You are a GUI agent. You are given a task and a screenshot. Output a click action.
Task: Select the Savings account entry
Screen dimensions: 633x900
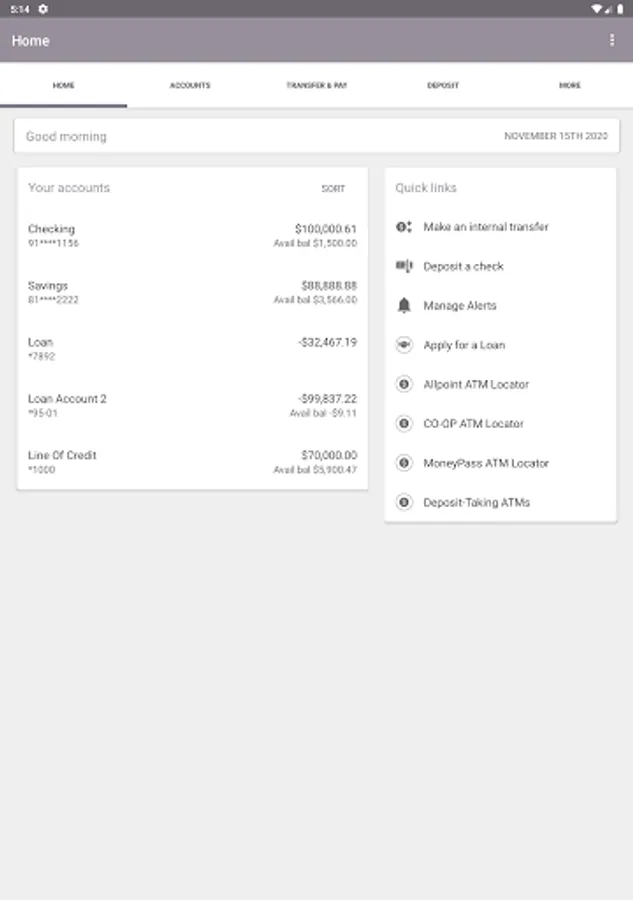[192, 292]
